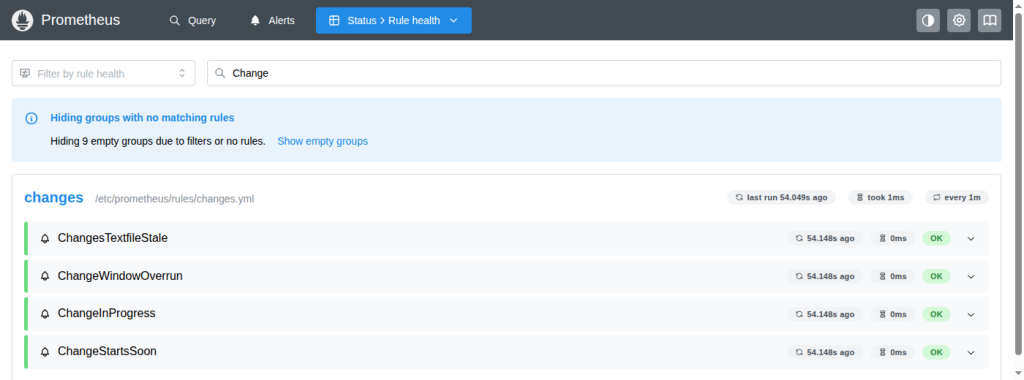
Task: Click the 0ms duration badge of ChangeWindowOverrun
Action: point(893,276)
